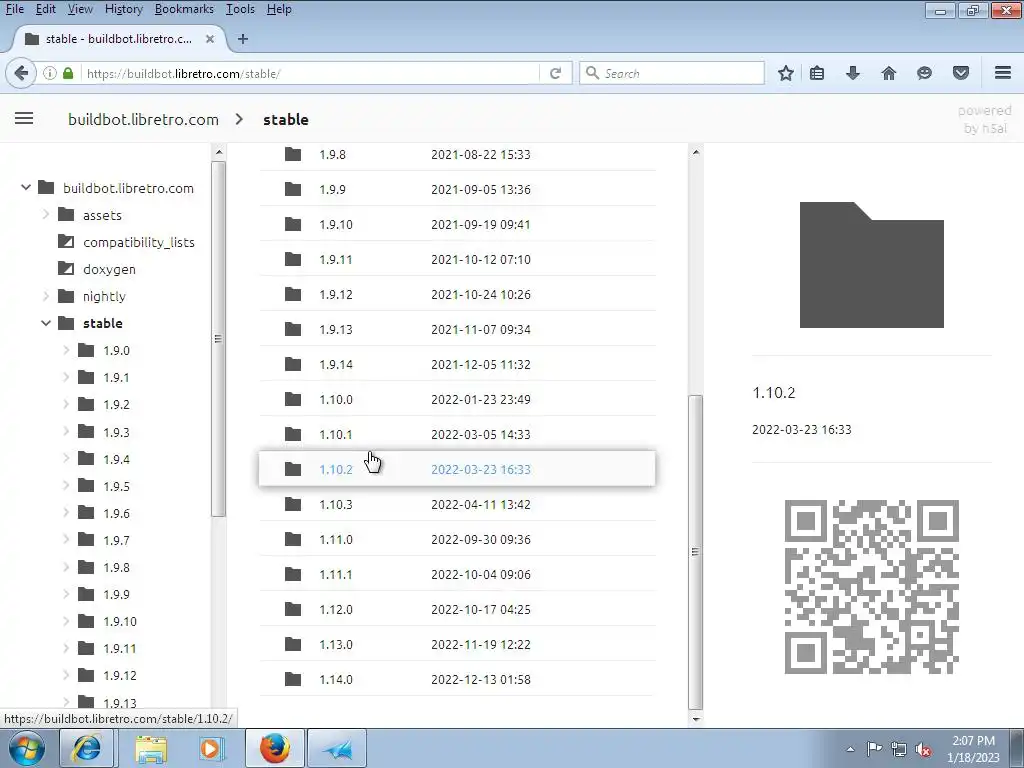
Task: Go back with the browser back arrow
Action: point(21,73)
